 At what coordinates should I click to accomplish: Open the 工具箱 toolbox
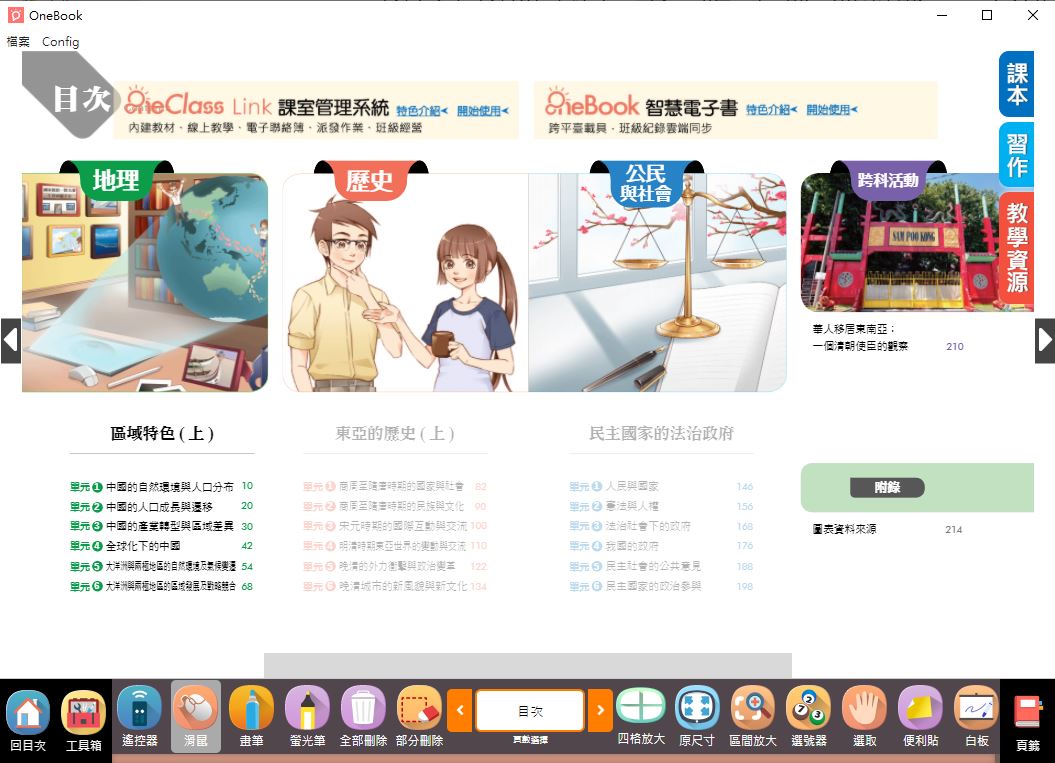pos(83,721)
